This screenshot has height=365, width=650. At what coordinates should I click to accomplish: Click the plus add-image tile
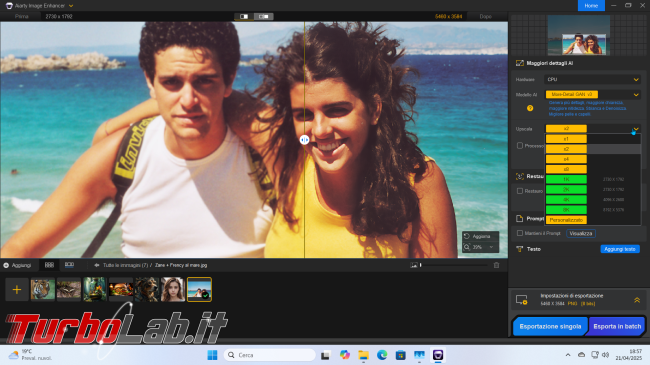click(17, 290)
